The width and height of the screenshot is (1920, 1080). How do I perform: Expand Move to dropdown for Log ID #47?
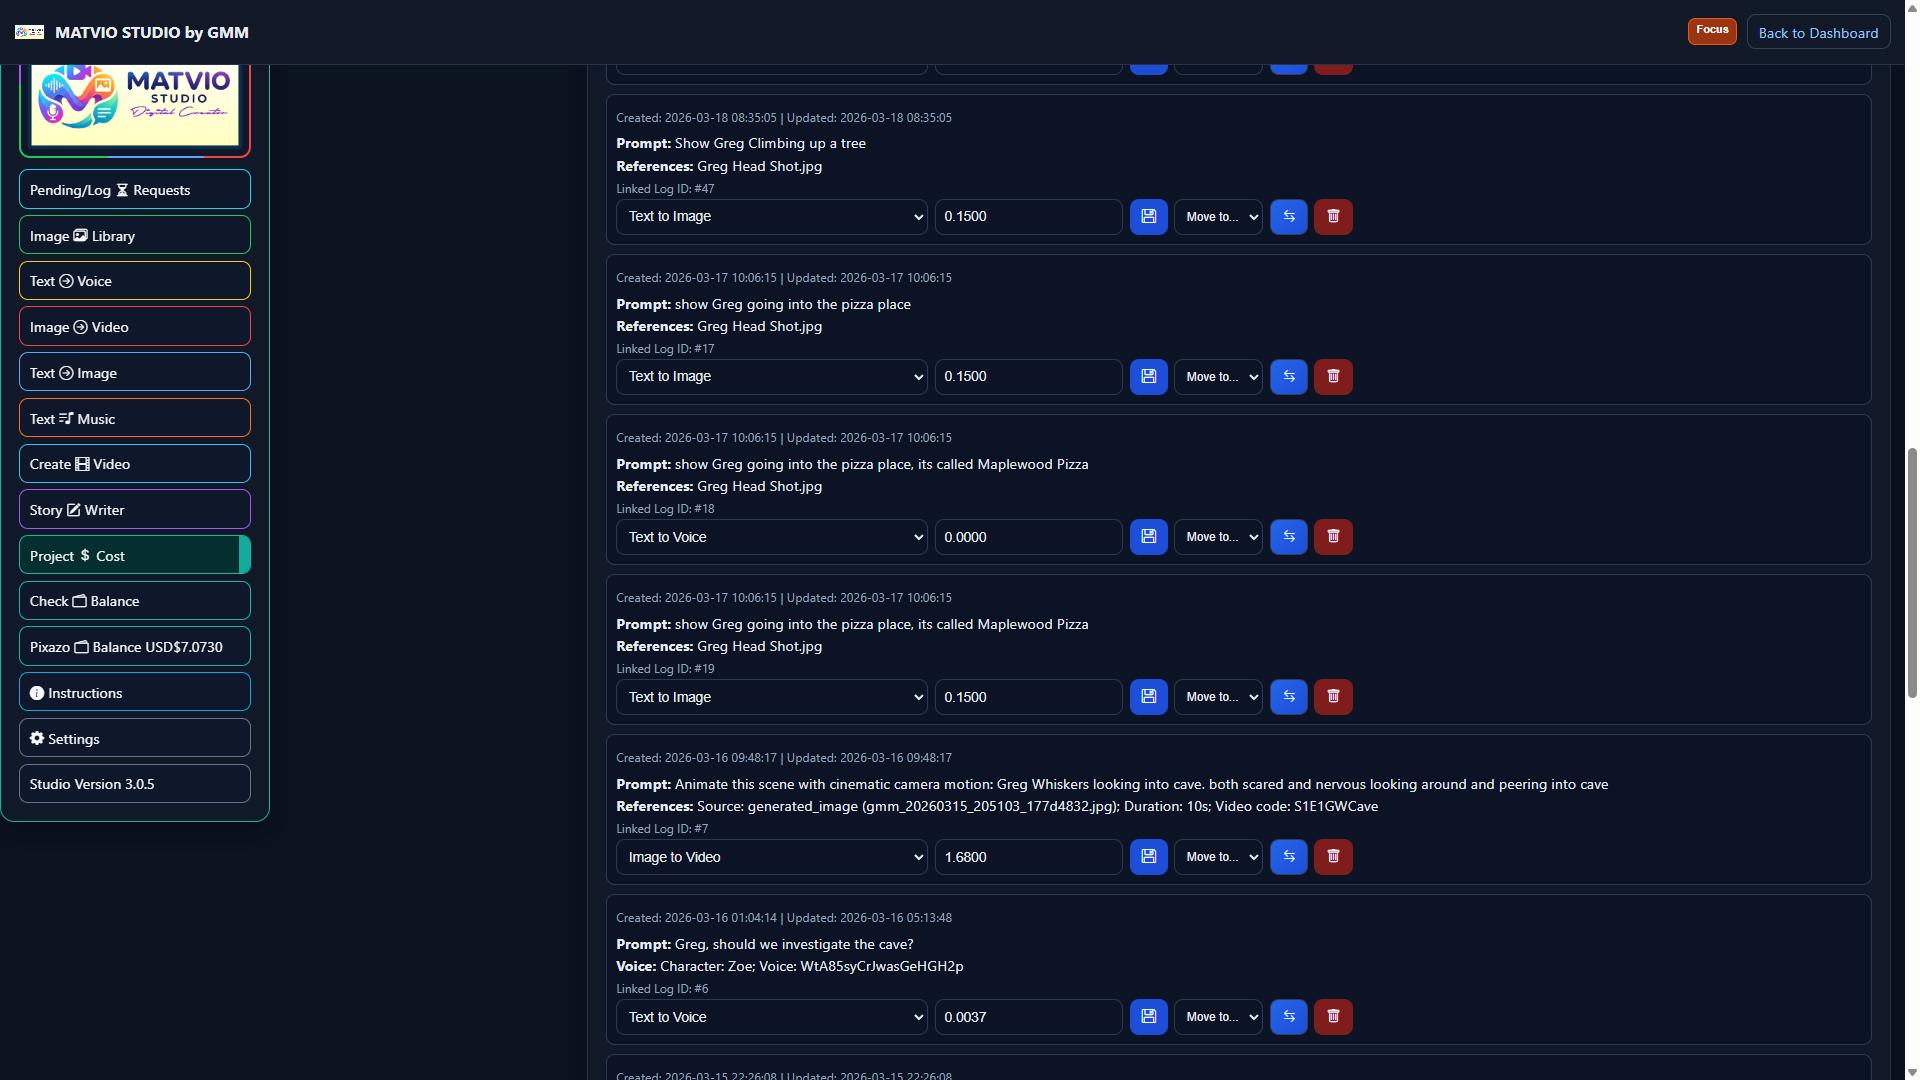coord(1218,217)
